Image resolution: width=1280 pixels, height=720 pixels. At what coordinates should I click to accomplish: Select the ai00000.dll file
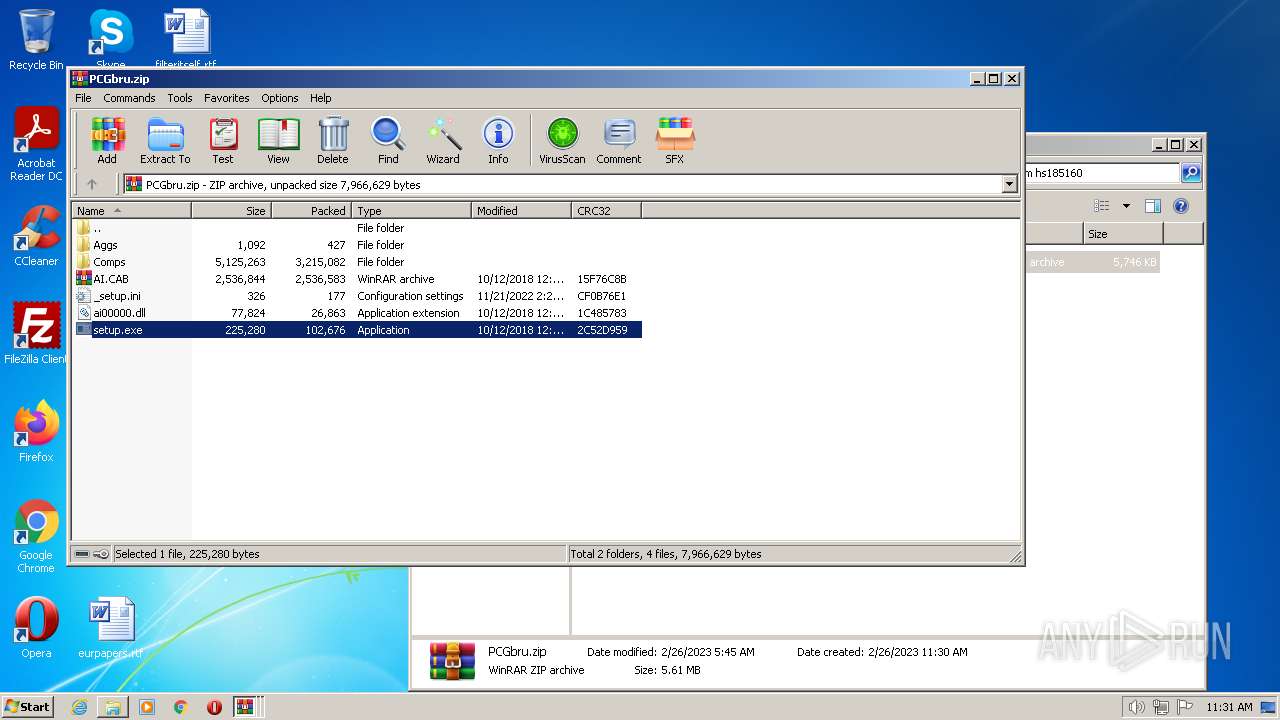357,313
